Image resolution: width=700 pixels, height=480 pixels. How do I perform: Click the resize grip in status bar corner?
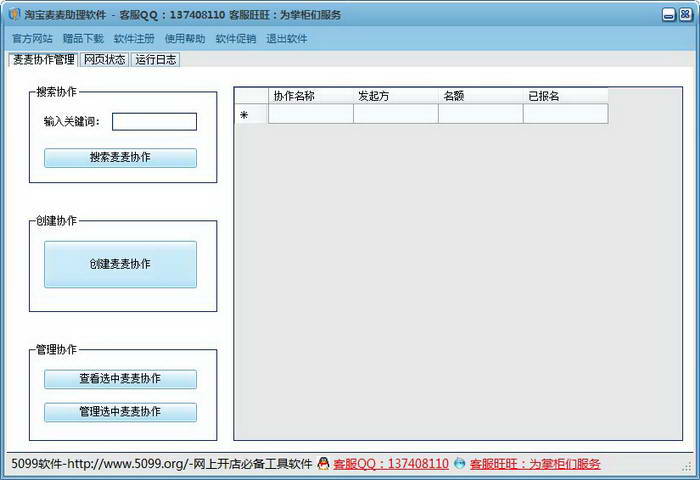tap(687, 467)
